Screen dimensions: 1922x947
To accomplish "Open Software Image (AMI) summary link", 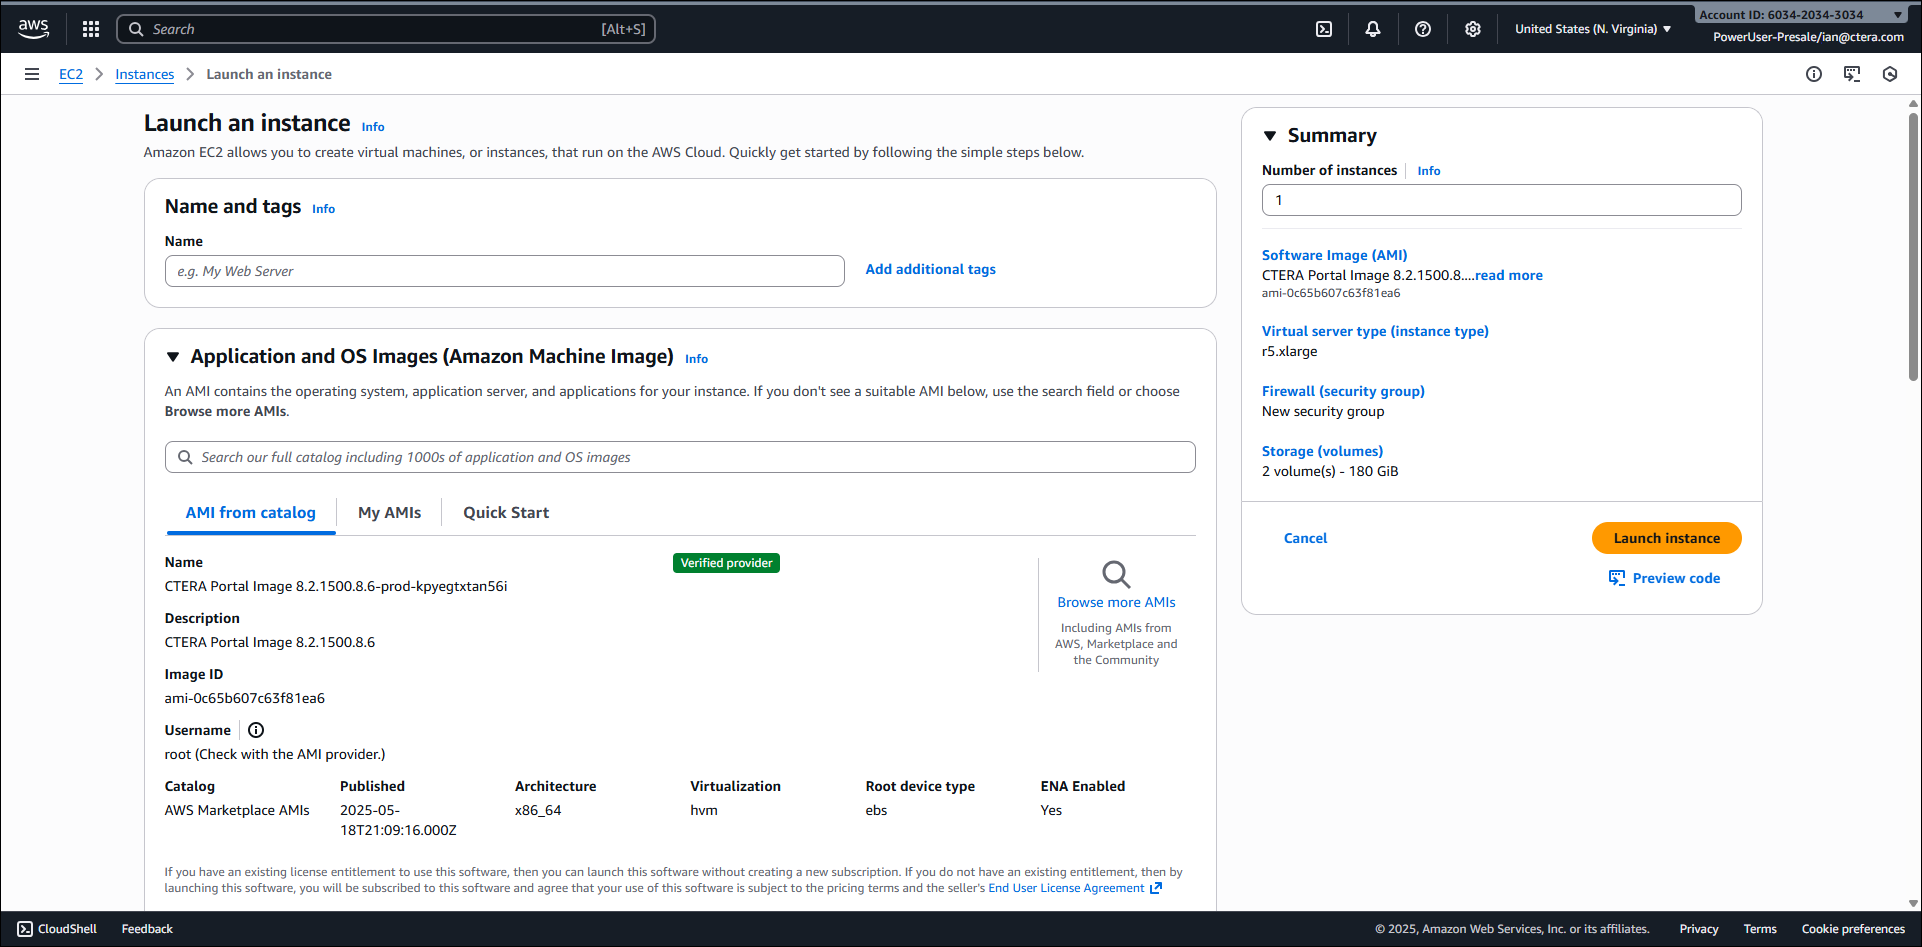I will click(1335, 255).
